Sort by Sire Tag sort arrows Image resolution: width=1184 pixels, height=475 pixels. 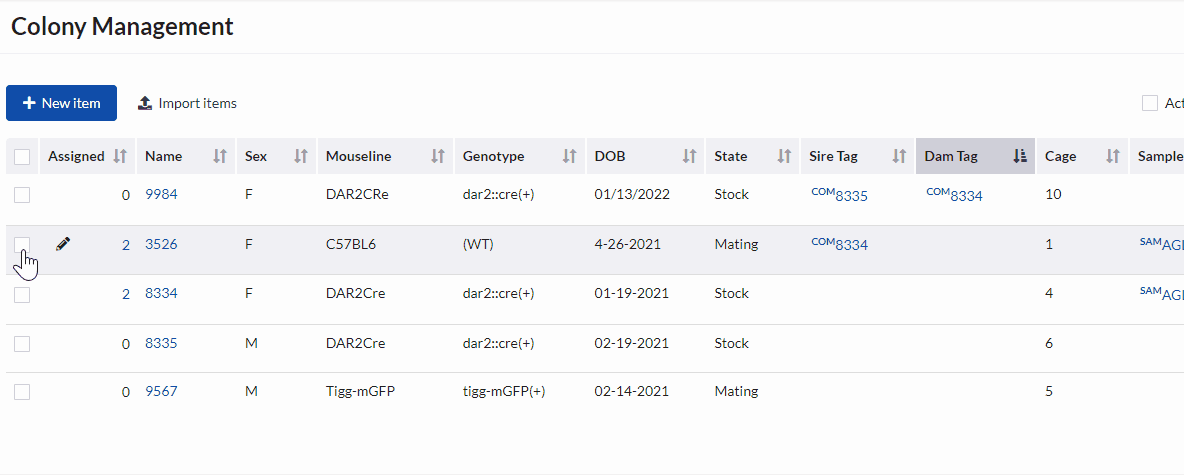click(x=900, y=156)
